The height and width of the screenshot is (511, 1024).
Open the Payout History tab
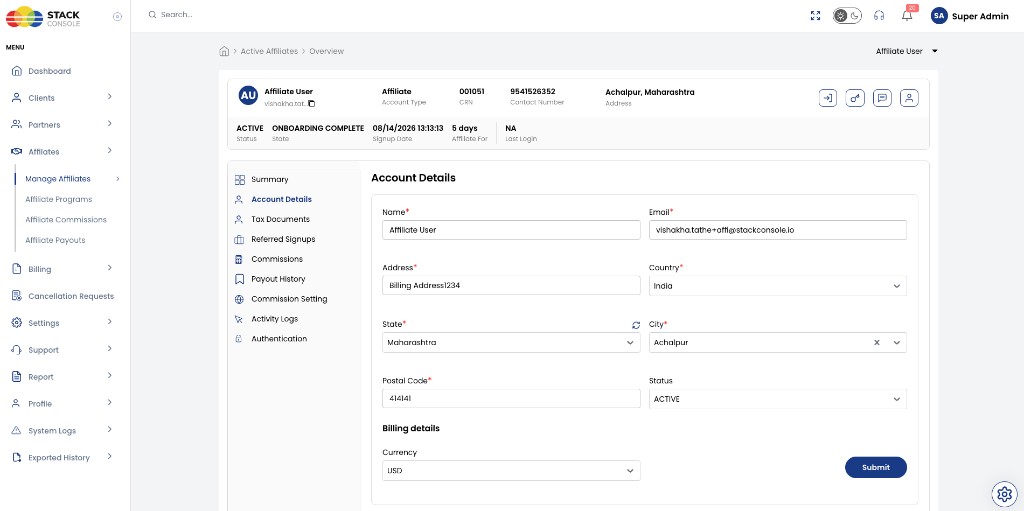click(278, 279)
